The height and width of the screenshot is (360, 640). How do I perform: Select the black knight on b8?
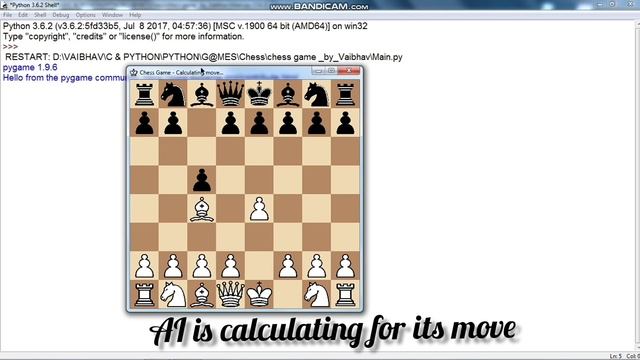tap(173, 94)
